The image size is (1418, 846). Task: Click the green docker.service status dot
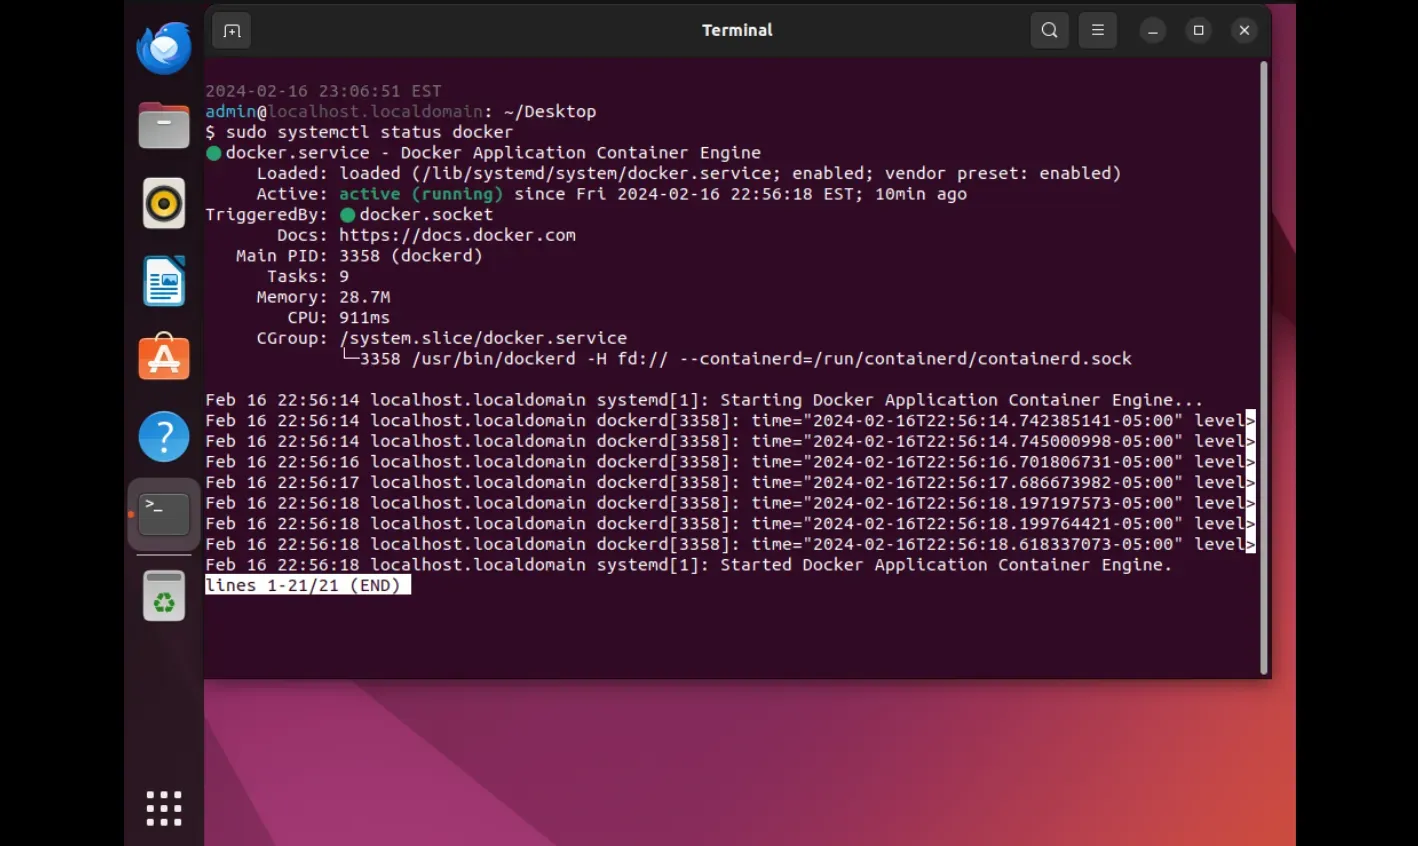coord(212,152)
